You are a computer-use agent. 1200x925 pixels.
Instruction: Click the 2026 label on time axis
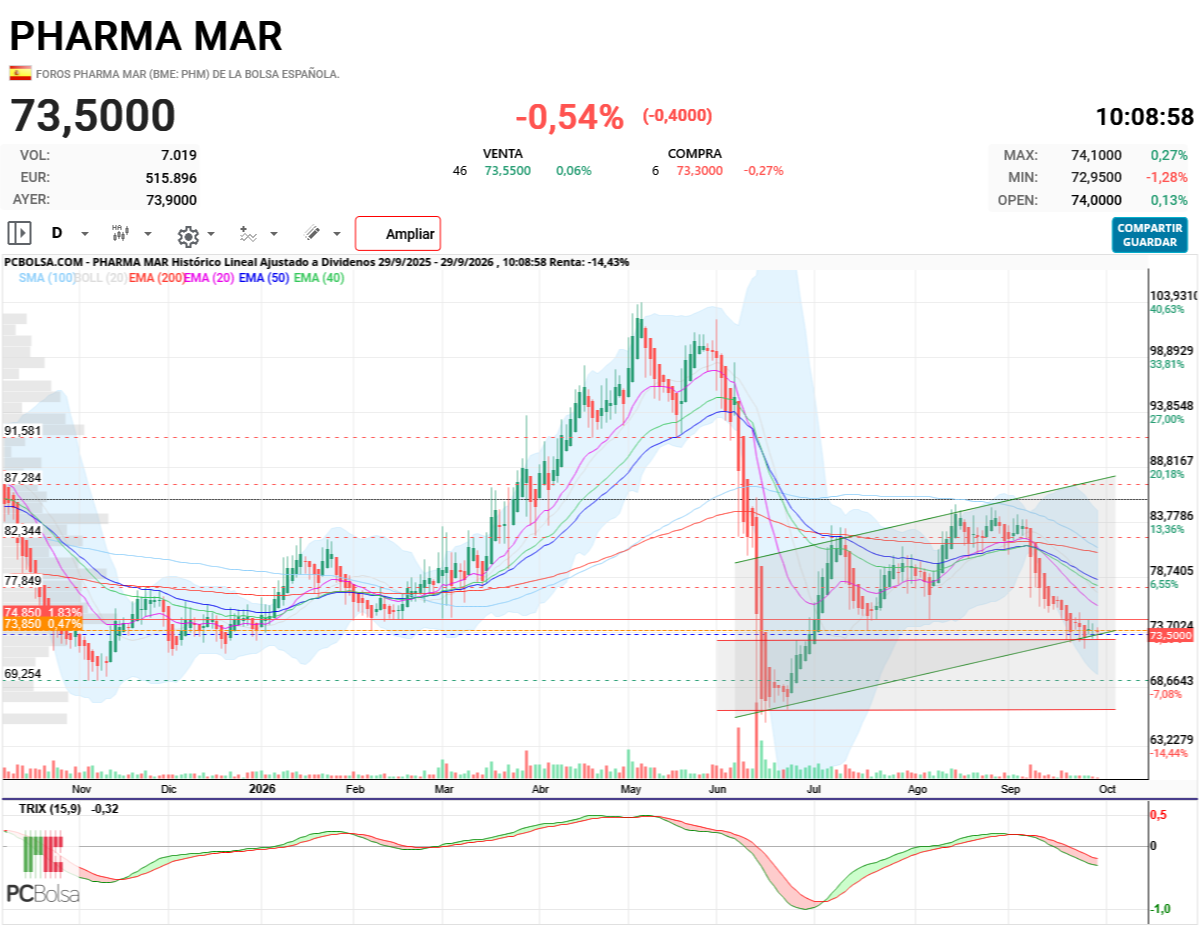pos(261,789)
